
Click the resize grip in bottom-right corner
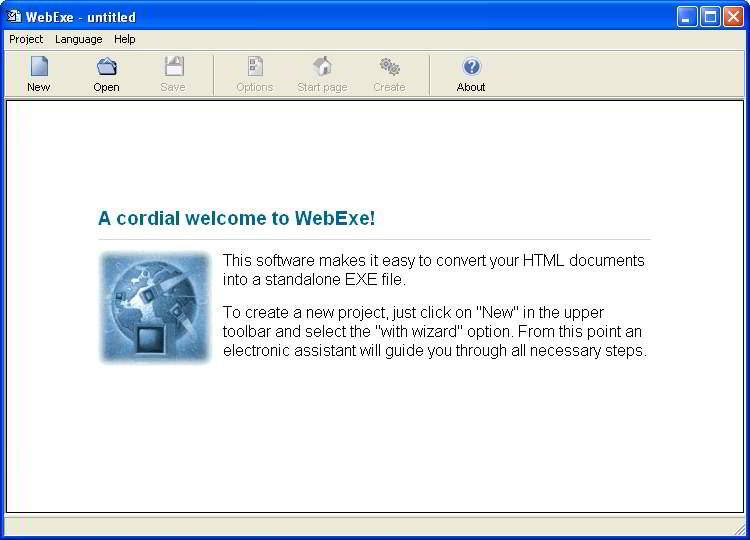point(741,531)
